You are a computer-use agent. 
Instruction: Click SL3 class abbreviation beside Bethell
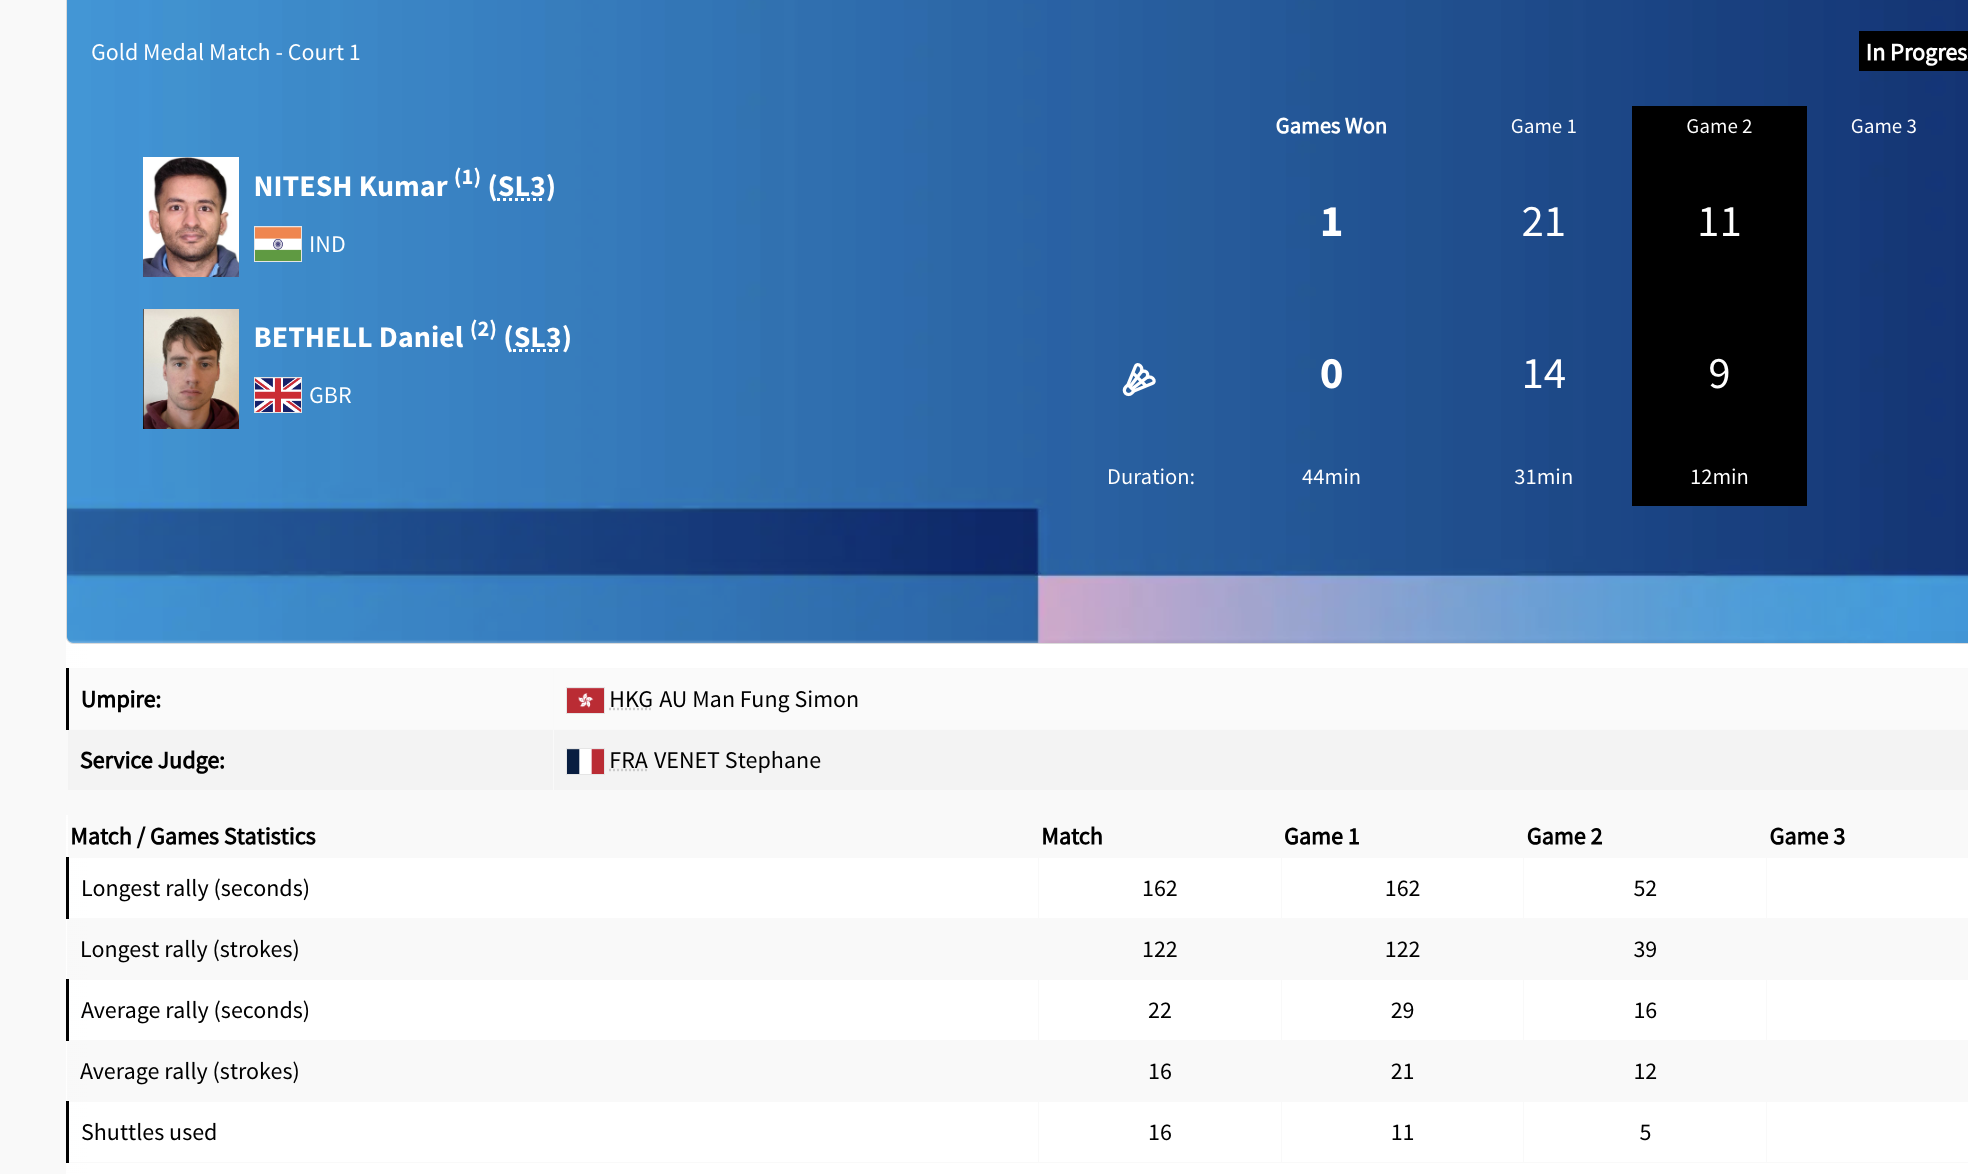click(537, 338)
